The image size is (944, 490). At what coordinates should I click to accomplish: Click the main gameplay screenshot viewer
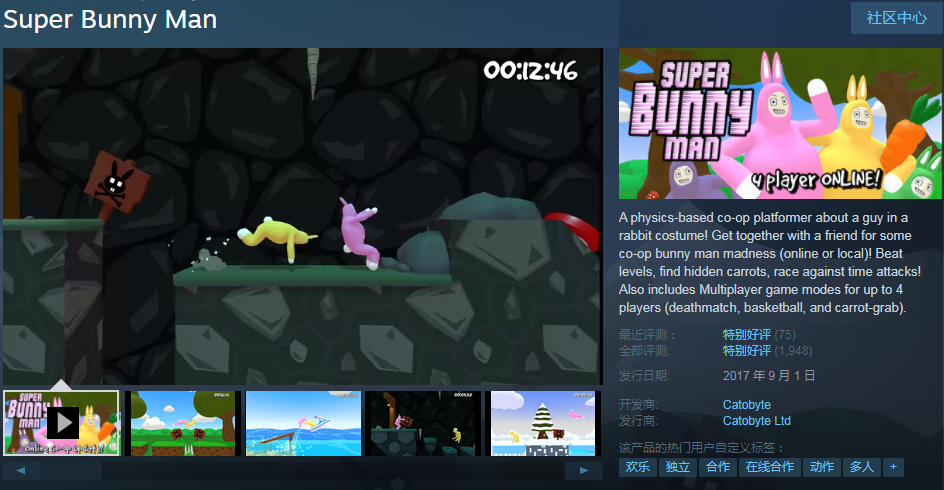pos(303,216)
